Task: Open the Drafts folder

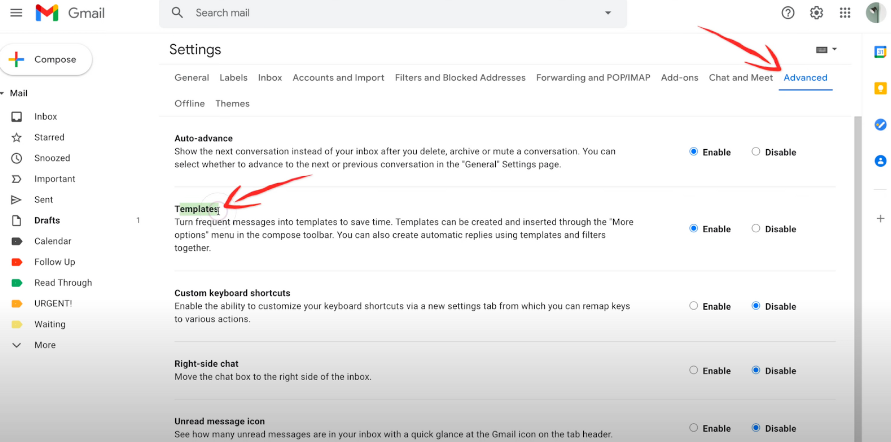Action: (x=47, y=220)
